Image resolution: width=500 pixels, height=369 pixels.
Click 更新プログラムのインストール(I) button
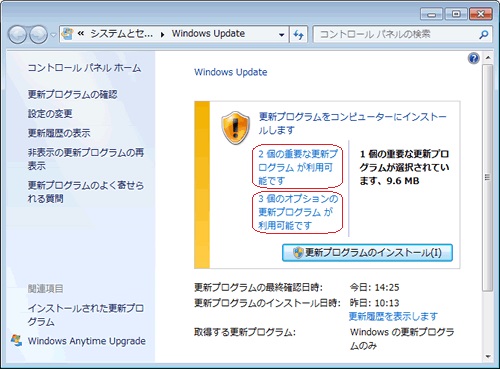pos(367,252)
